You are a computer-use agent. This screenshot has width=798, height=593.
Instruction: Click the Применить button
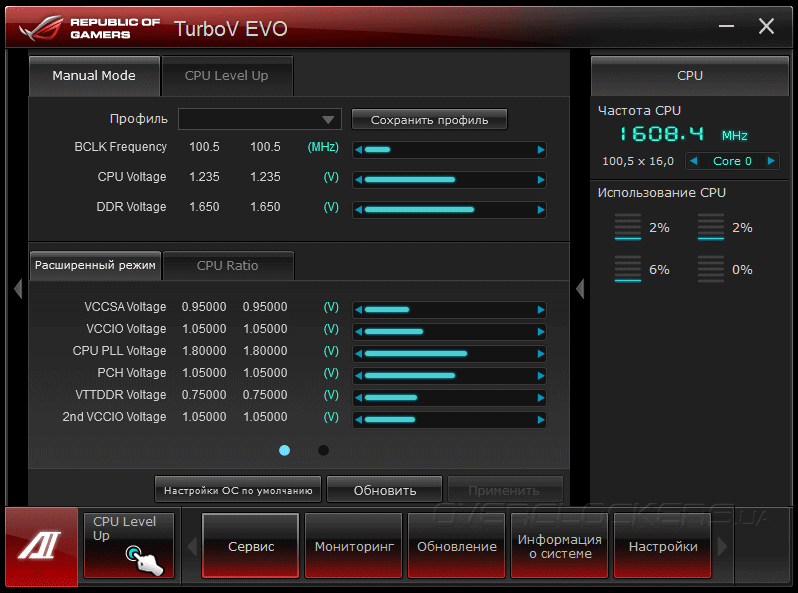[x=505, y=490]
